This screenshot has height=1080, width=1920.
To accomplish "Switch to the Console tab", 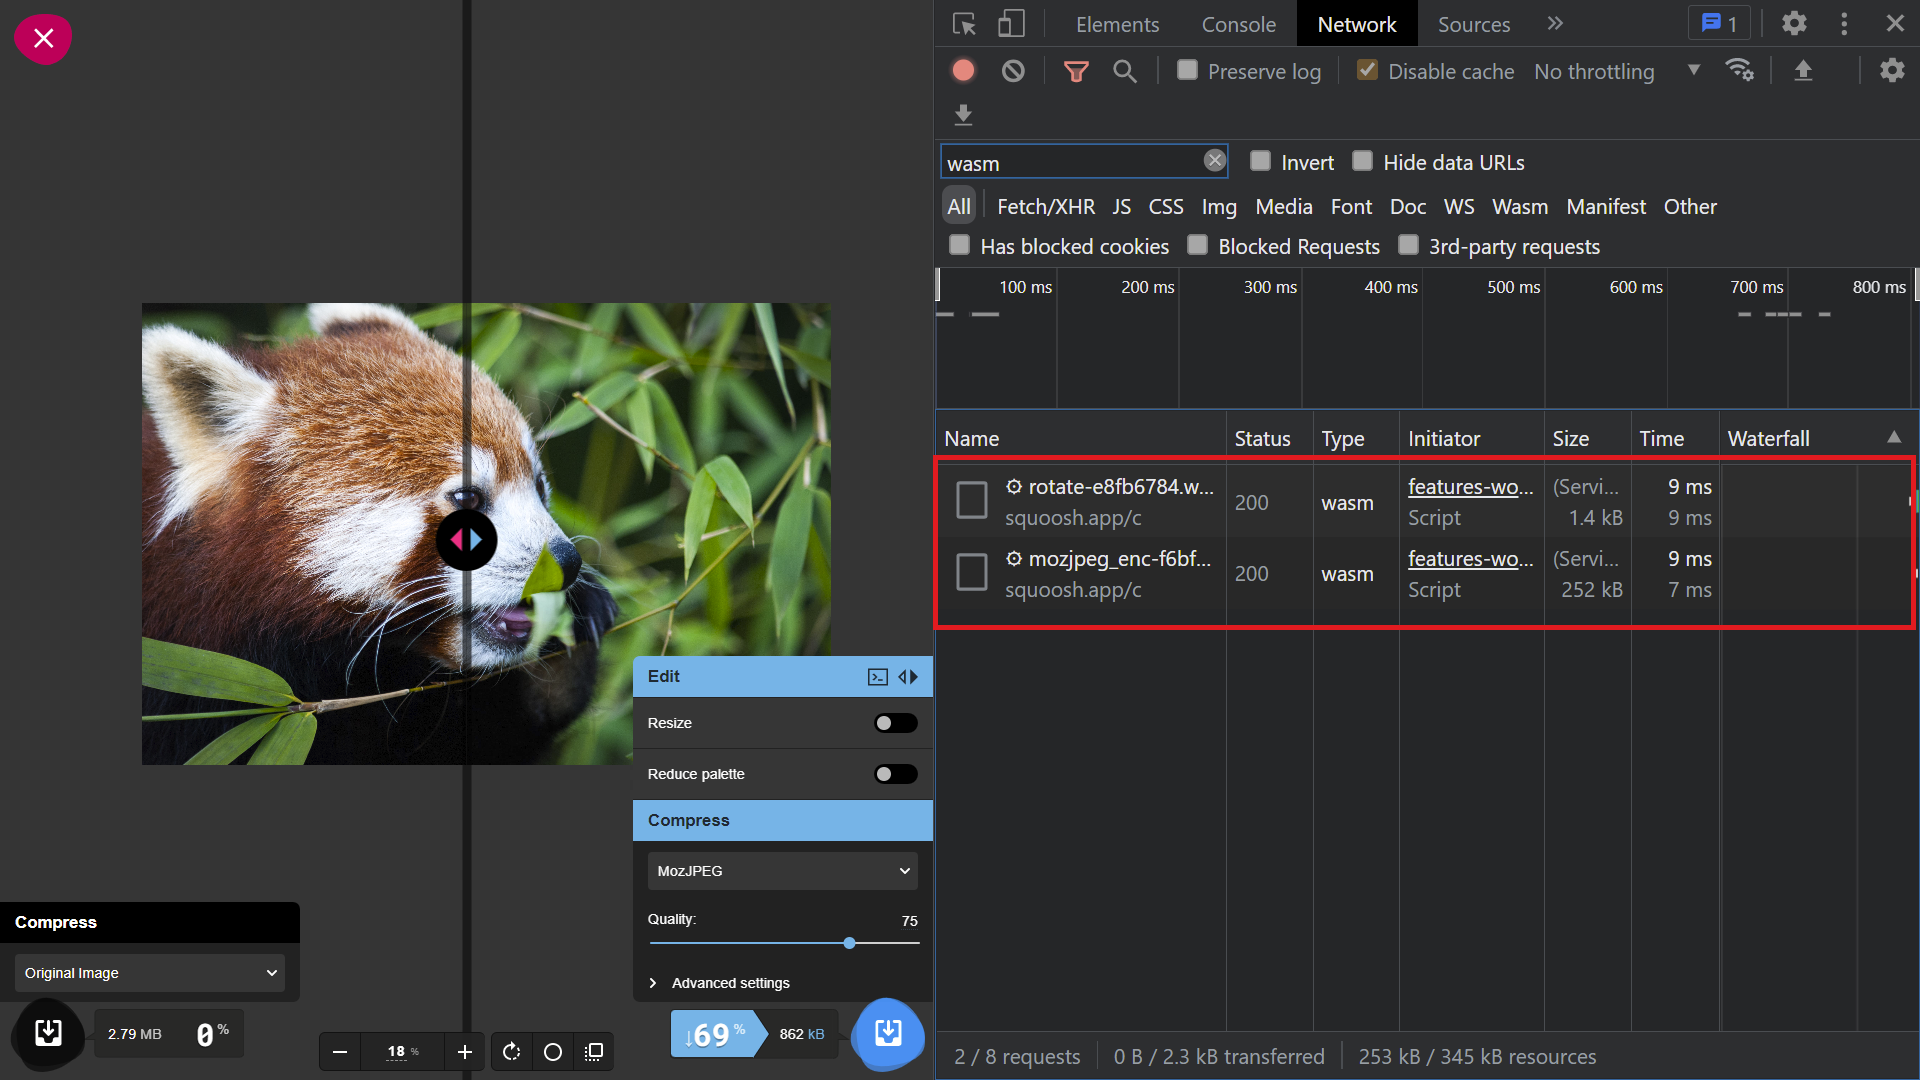I will tap(1238, 24).
